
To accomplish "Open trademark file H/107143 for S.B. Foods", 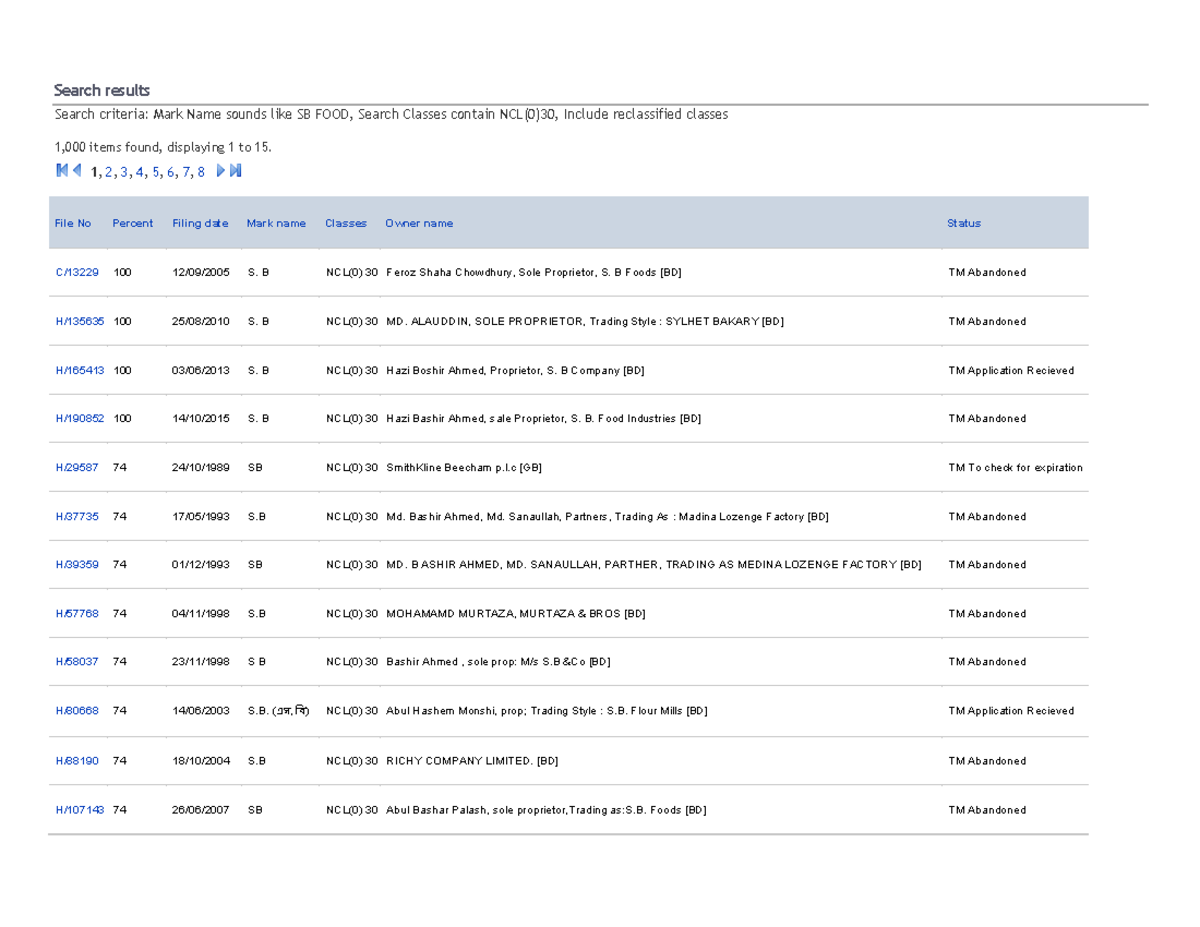I will click(x=79, y=809).
